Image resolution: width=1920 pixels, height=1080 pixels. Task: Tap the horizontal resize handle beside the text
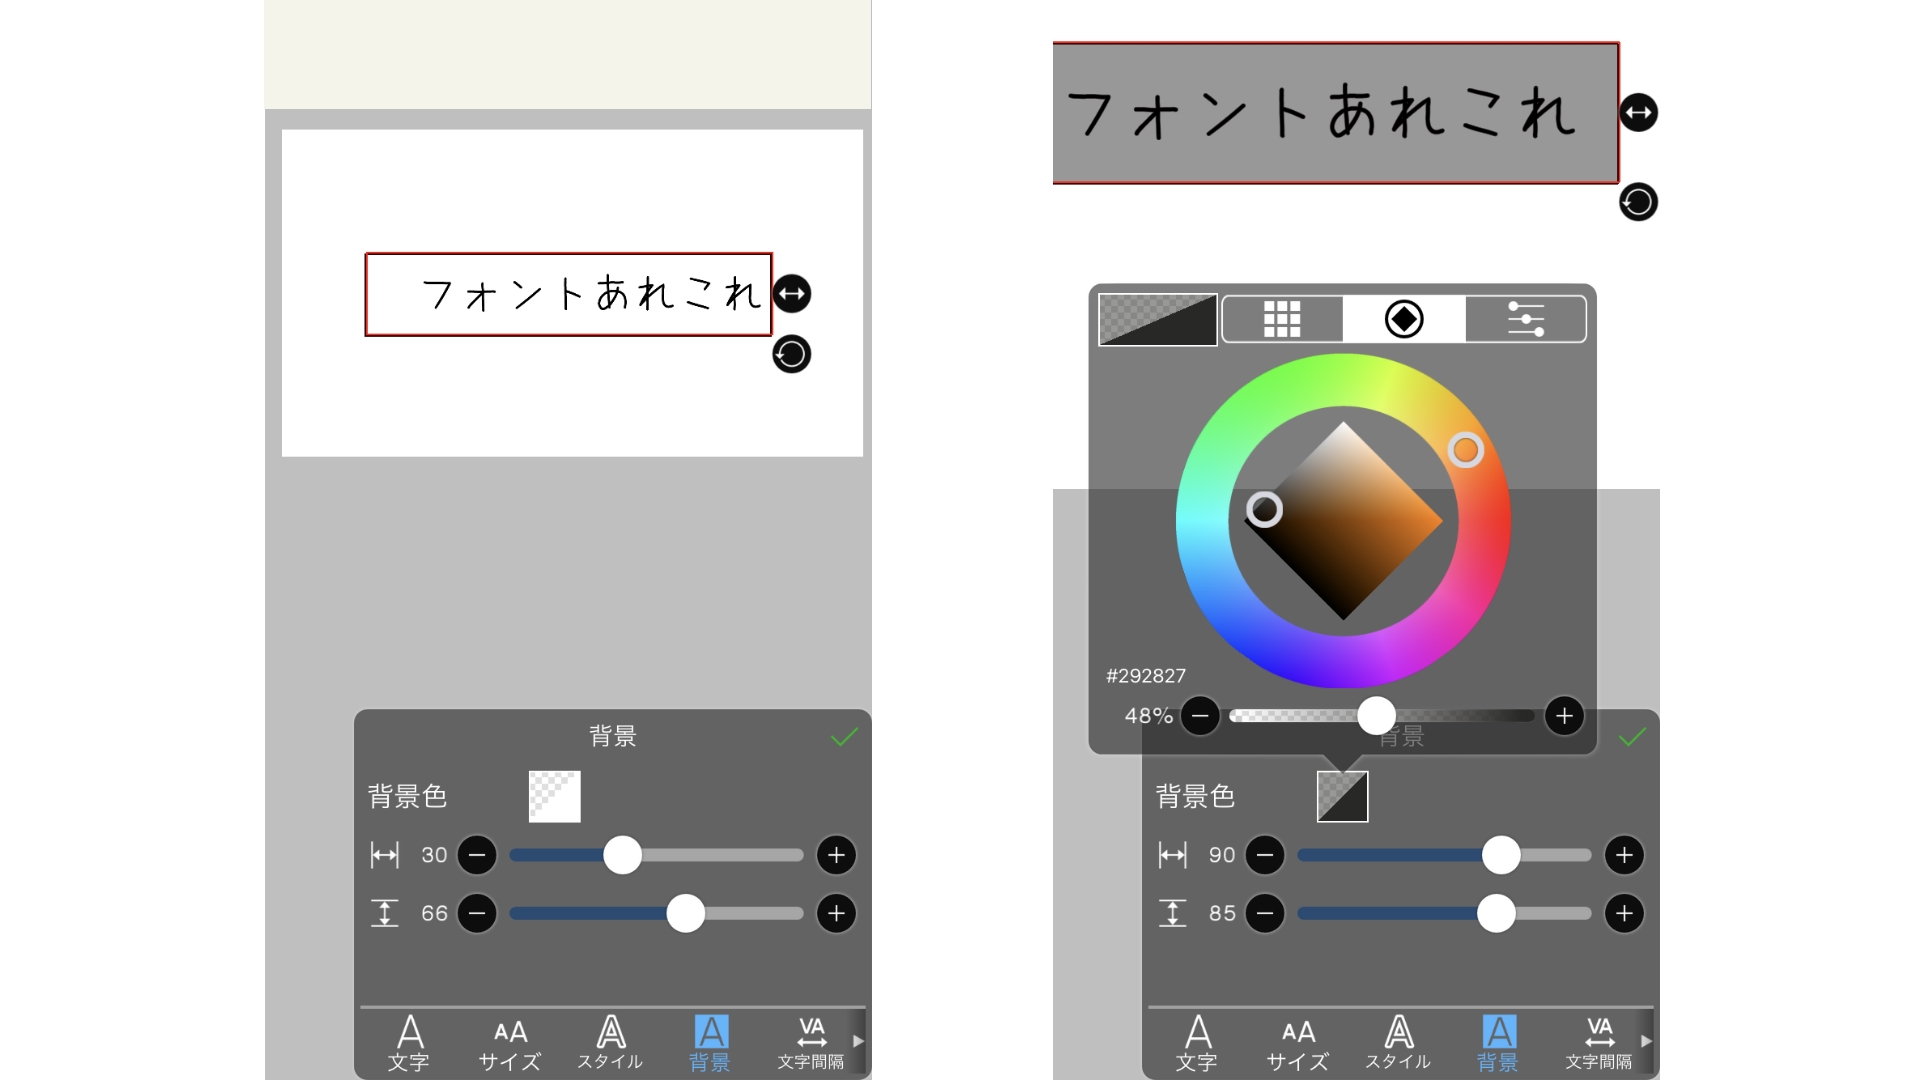1638,114
